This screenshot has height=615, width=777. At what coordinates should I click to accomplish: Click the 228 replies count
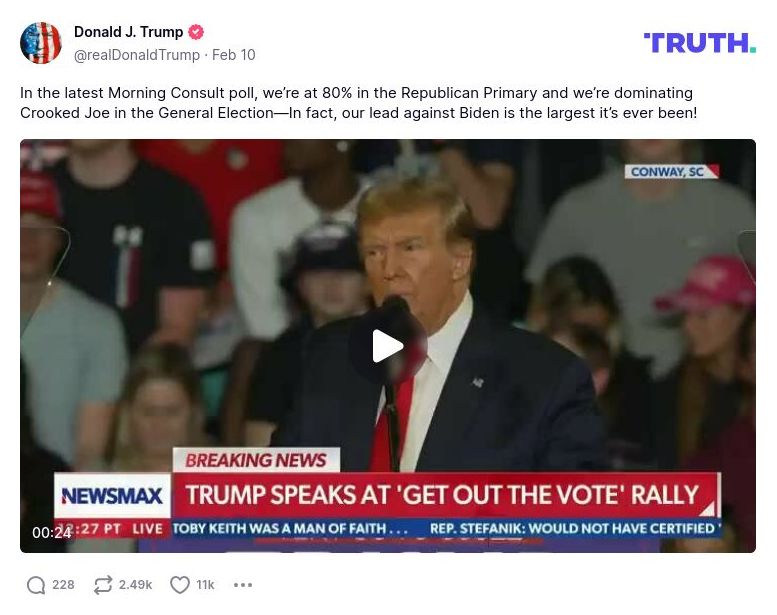point(63,585)
